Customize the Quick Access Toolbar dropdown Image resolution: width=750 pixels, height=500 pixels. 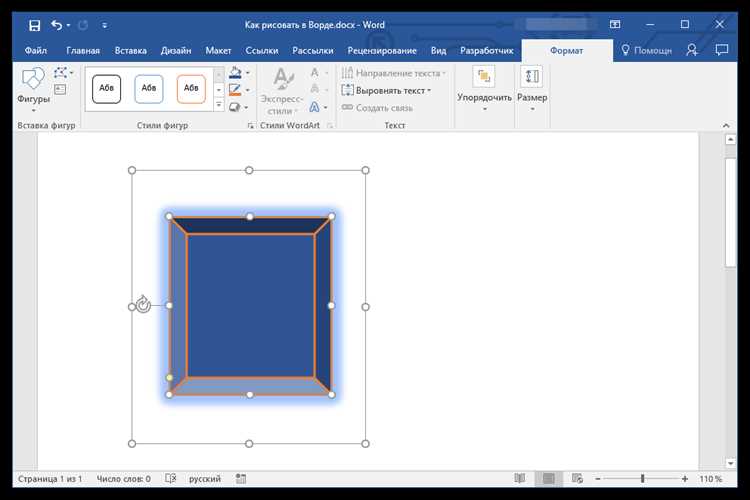(104, 25)
